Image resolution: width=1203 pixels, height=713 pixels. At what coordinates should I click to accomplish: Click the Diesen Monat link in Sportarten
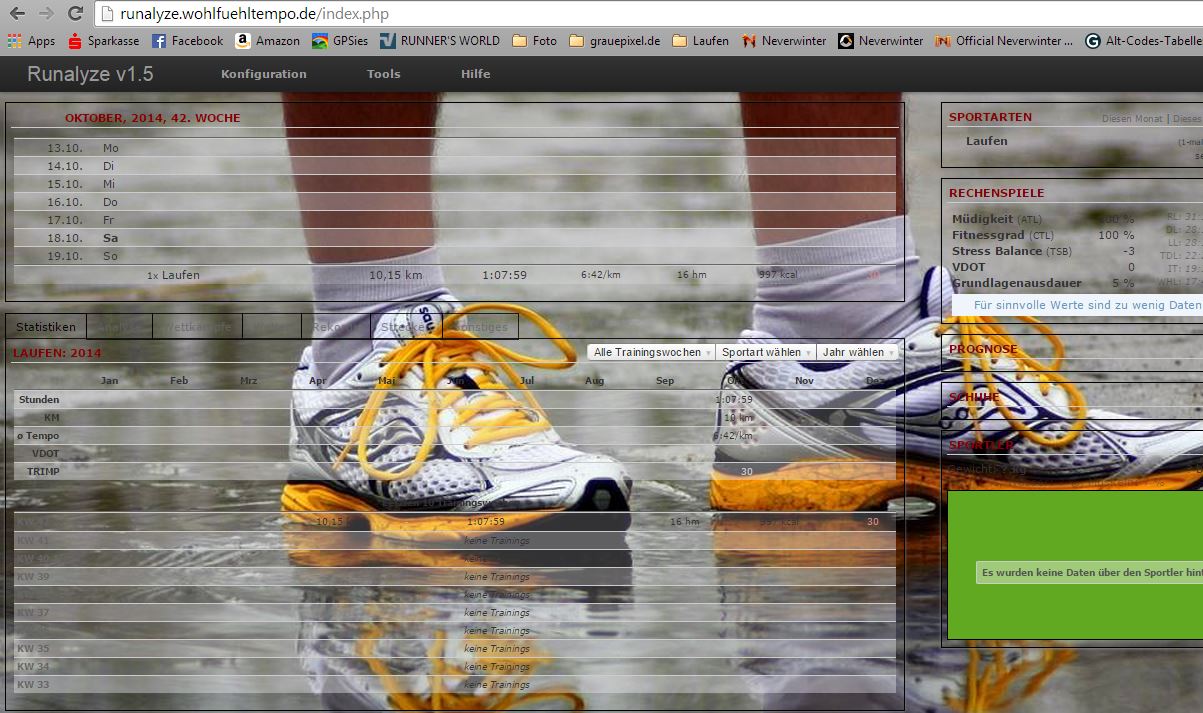pyautogui.click(x=1132, y=119)
